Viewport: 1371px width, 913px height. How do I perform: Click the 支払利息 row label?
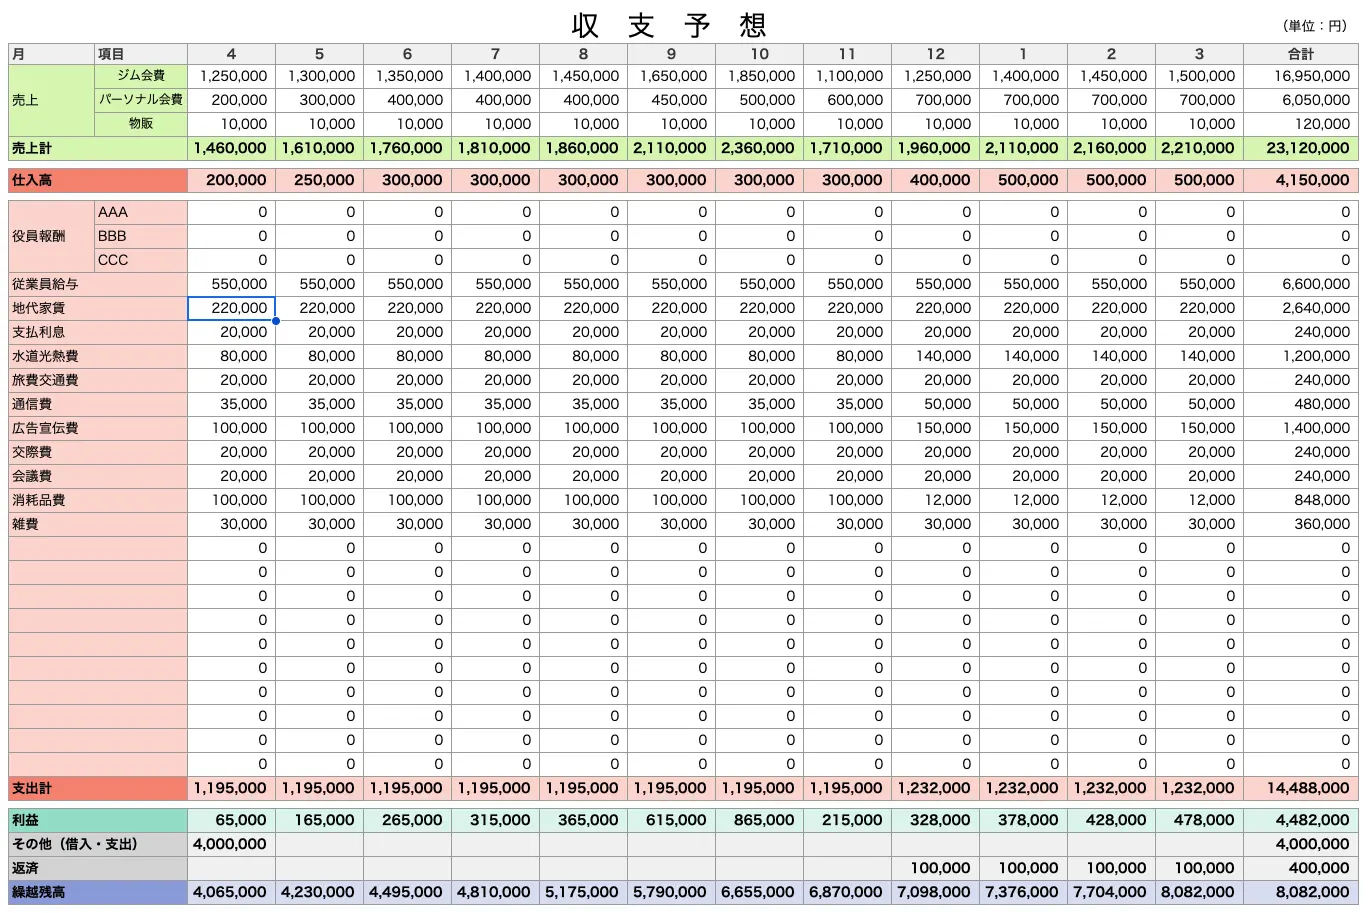pos(98,332)
